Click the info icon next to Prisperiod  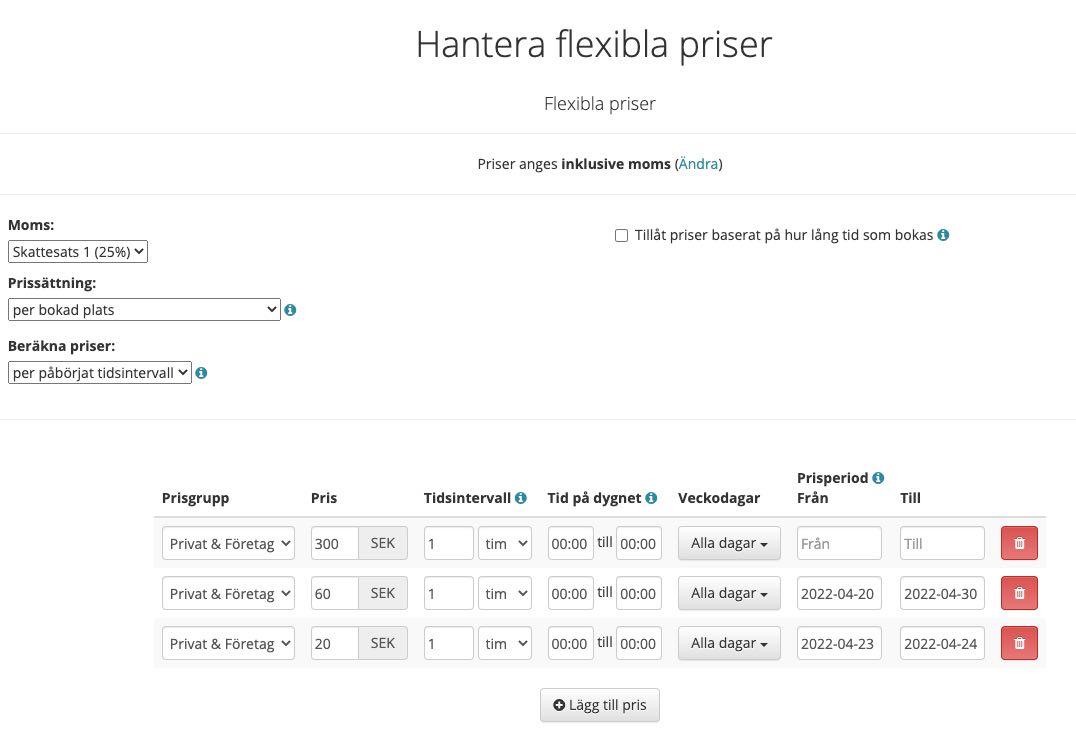click(x=878, y=477)
